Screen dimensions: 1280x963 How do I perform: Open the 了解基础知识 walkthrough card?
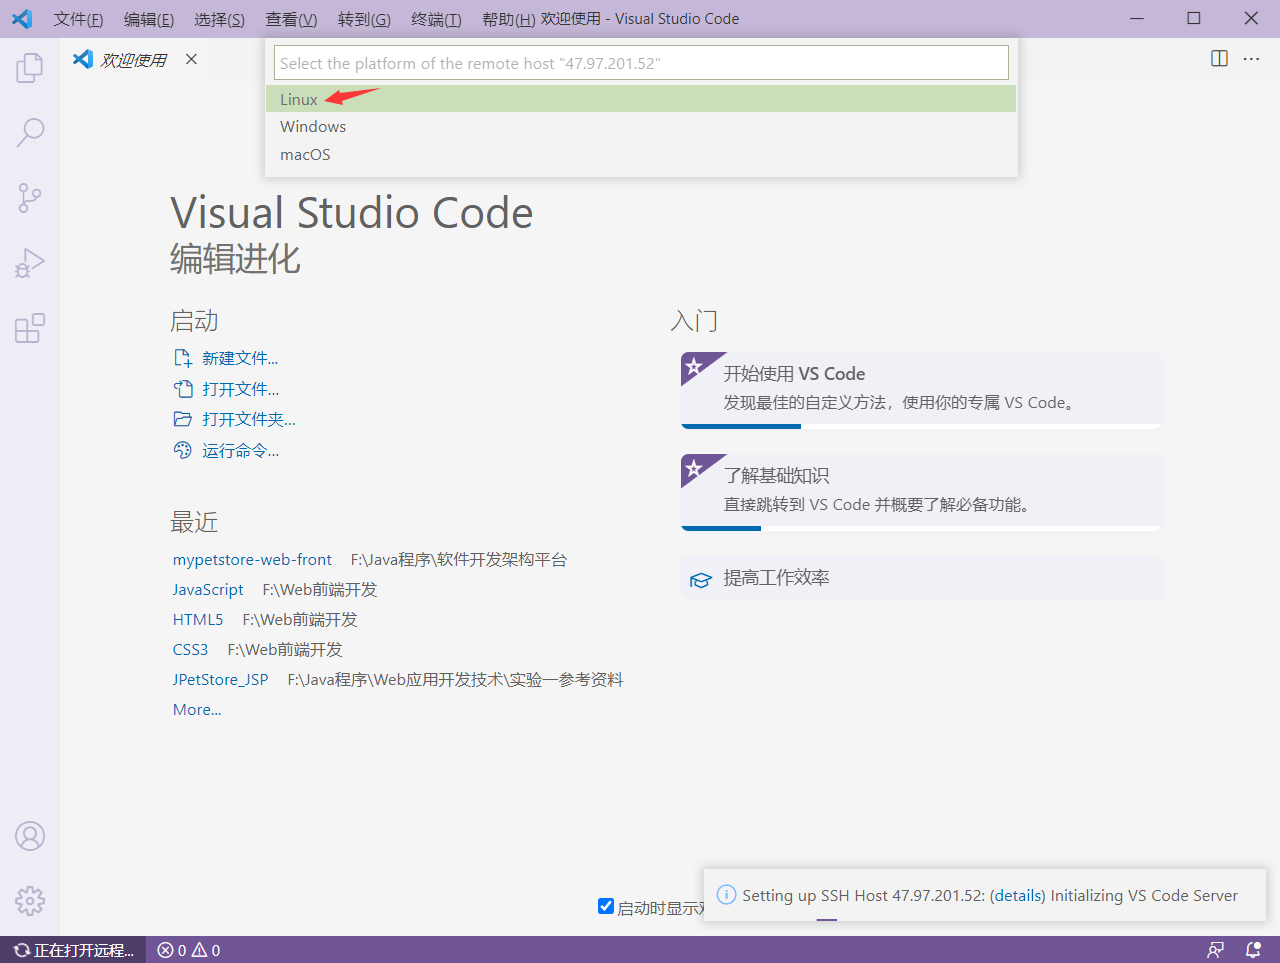tap(921, 492)
